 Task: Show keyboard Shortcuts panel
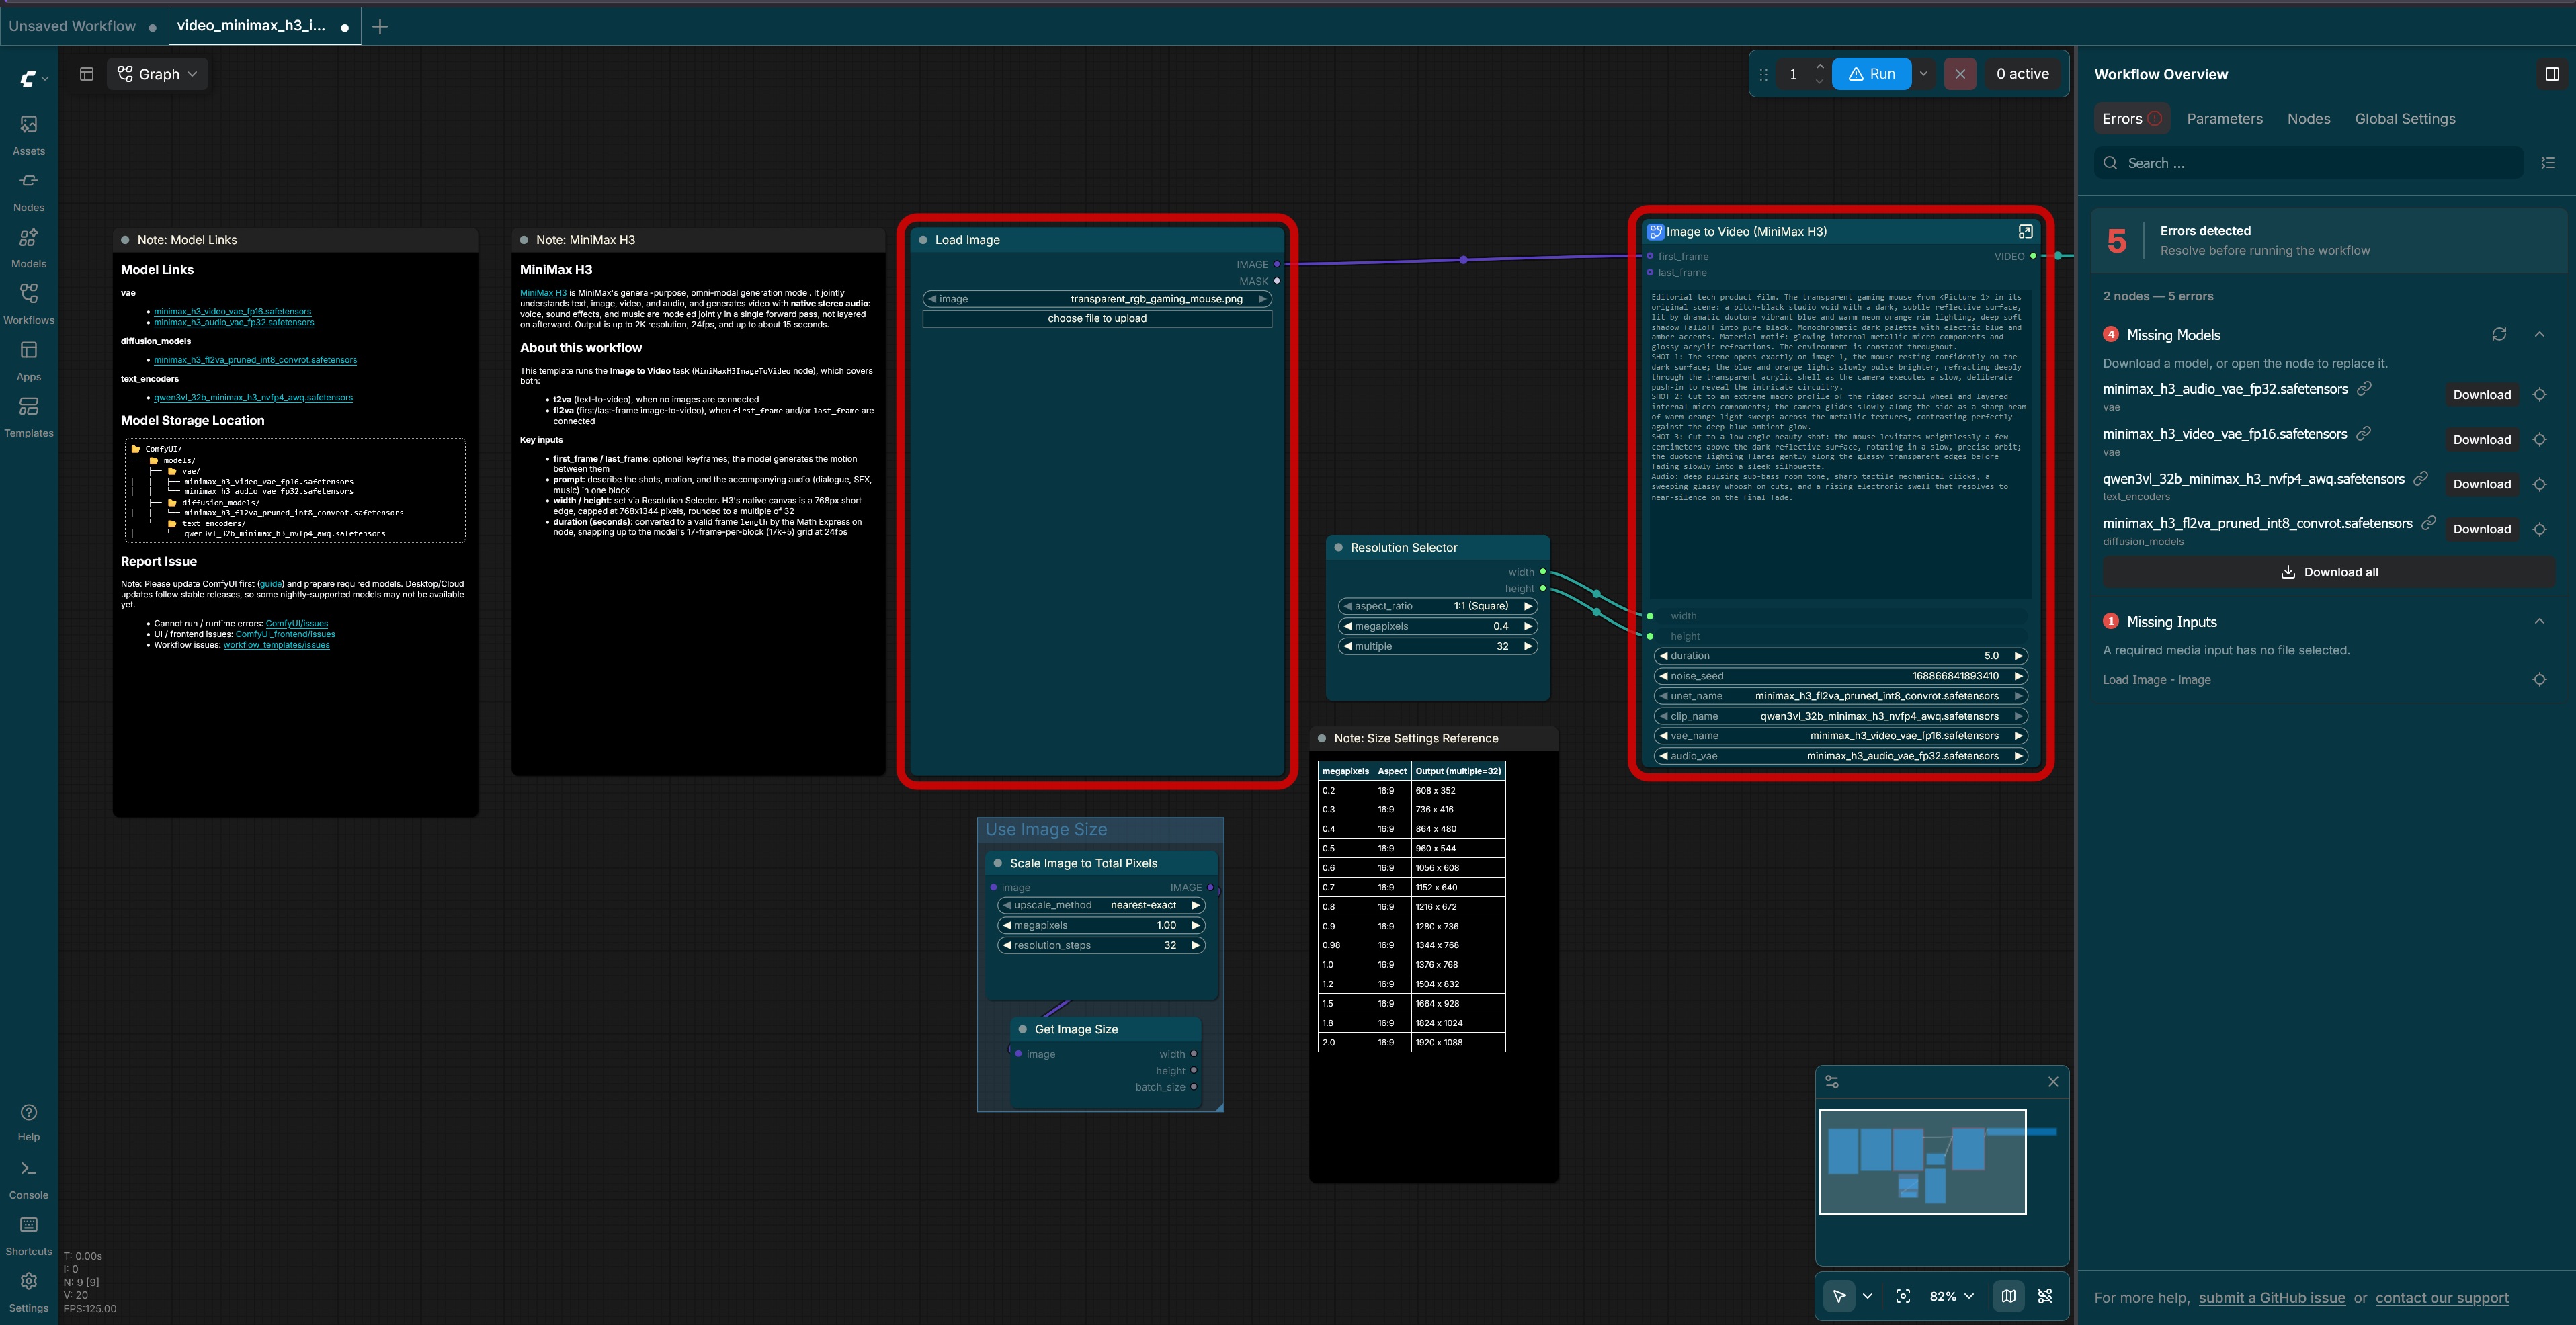click(x=29, y=1235)
